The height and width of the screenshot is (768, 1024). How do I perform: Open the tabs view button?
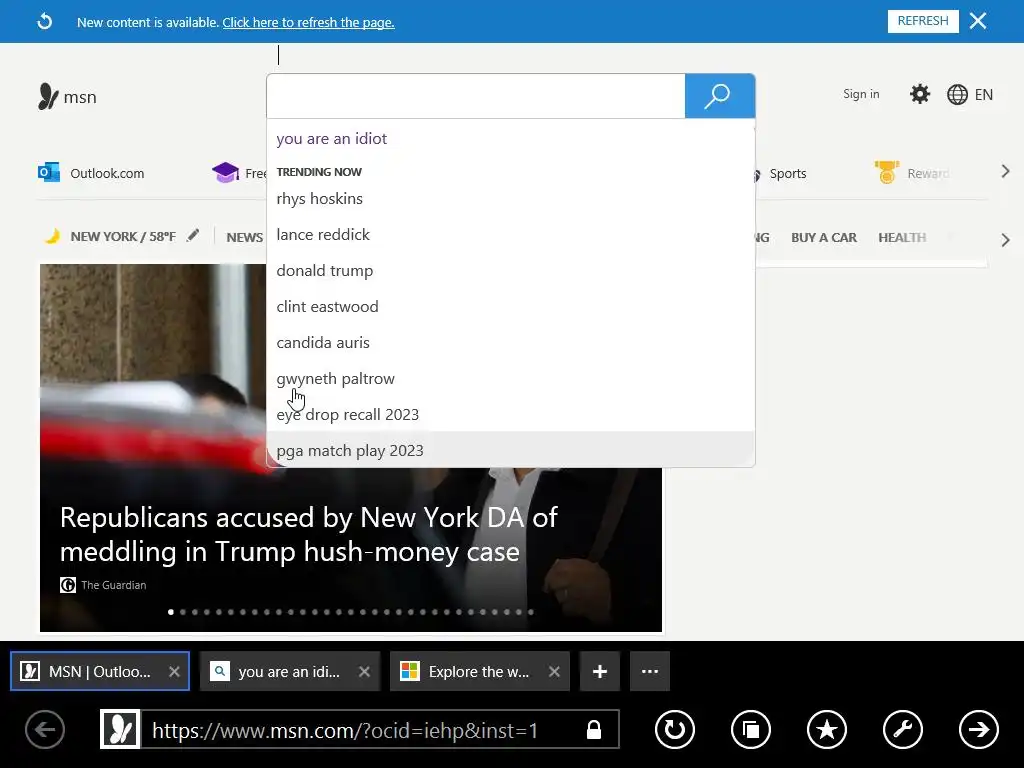(751, 729)
